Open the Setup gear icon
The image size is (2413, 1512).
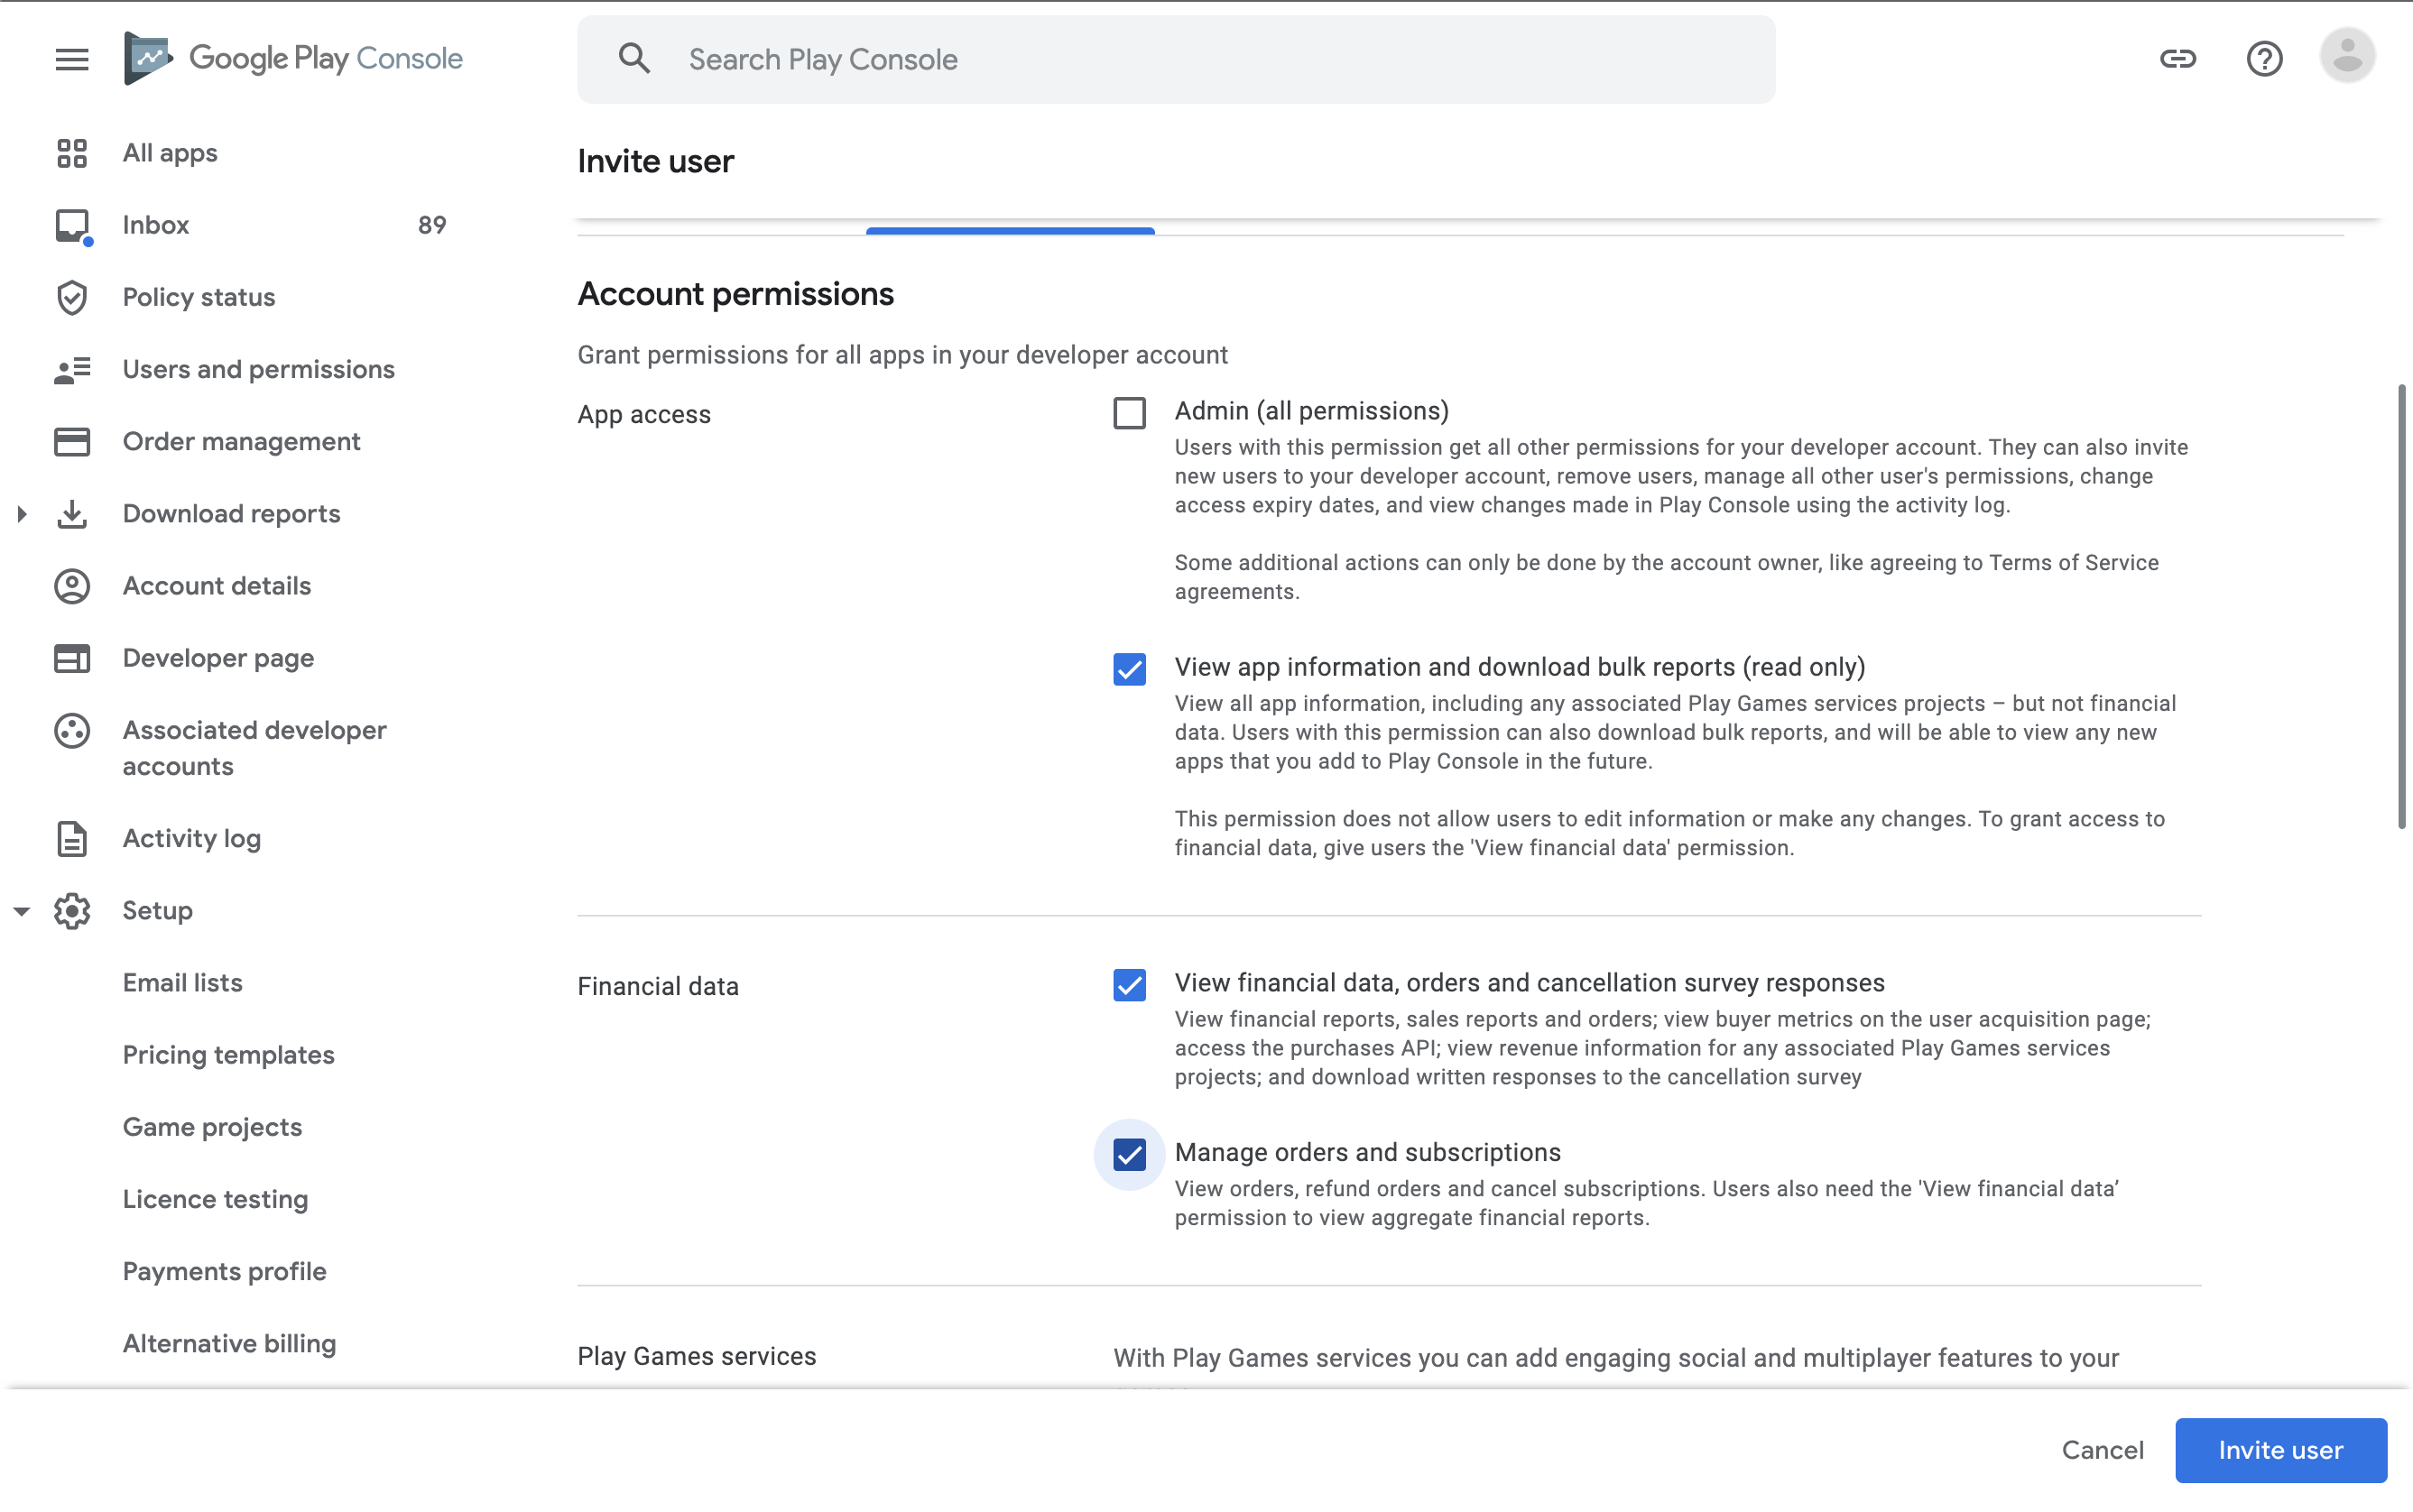69,911
